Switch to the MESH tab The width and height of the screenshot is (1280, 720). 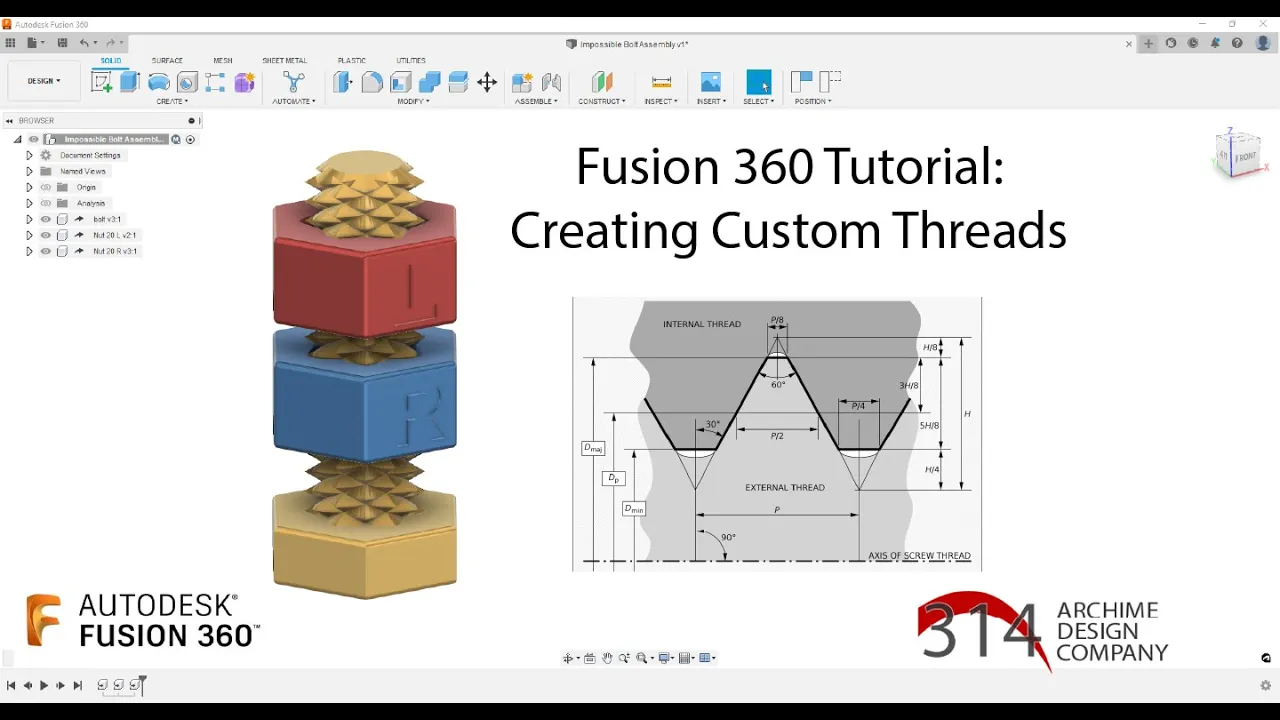tap(222, 60)
